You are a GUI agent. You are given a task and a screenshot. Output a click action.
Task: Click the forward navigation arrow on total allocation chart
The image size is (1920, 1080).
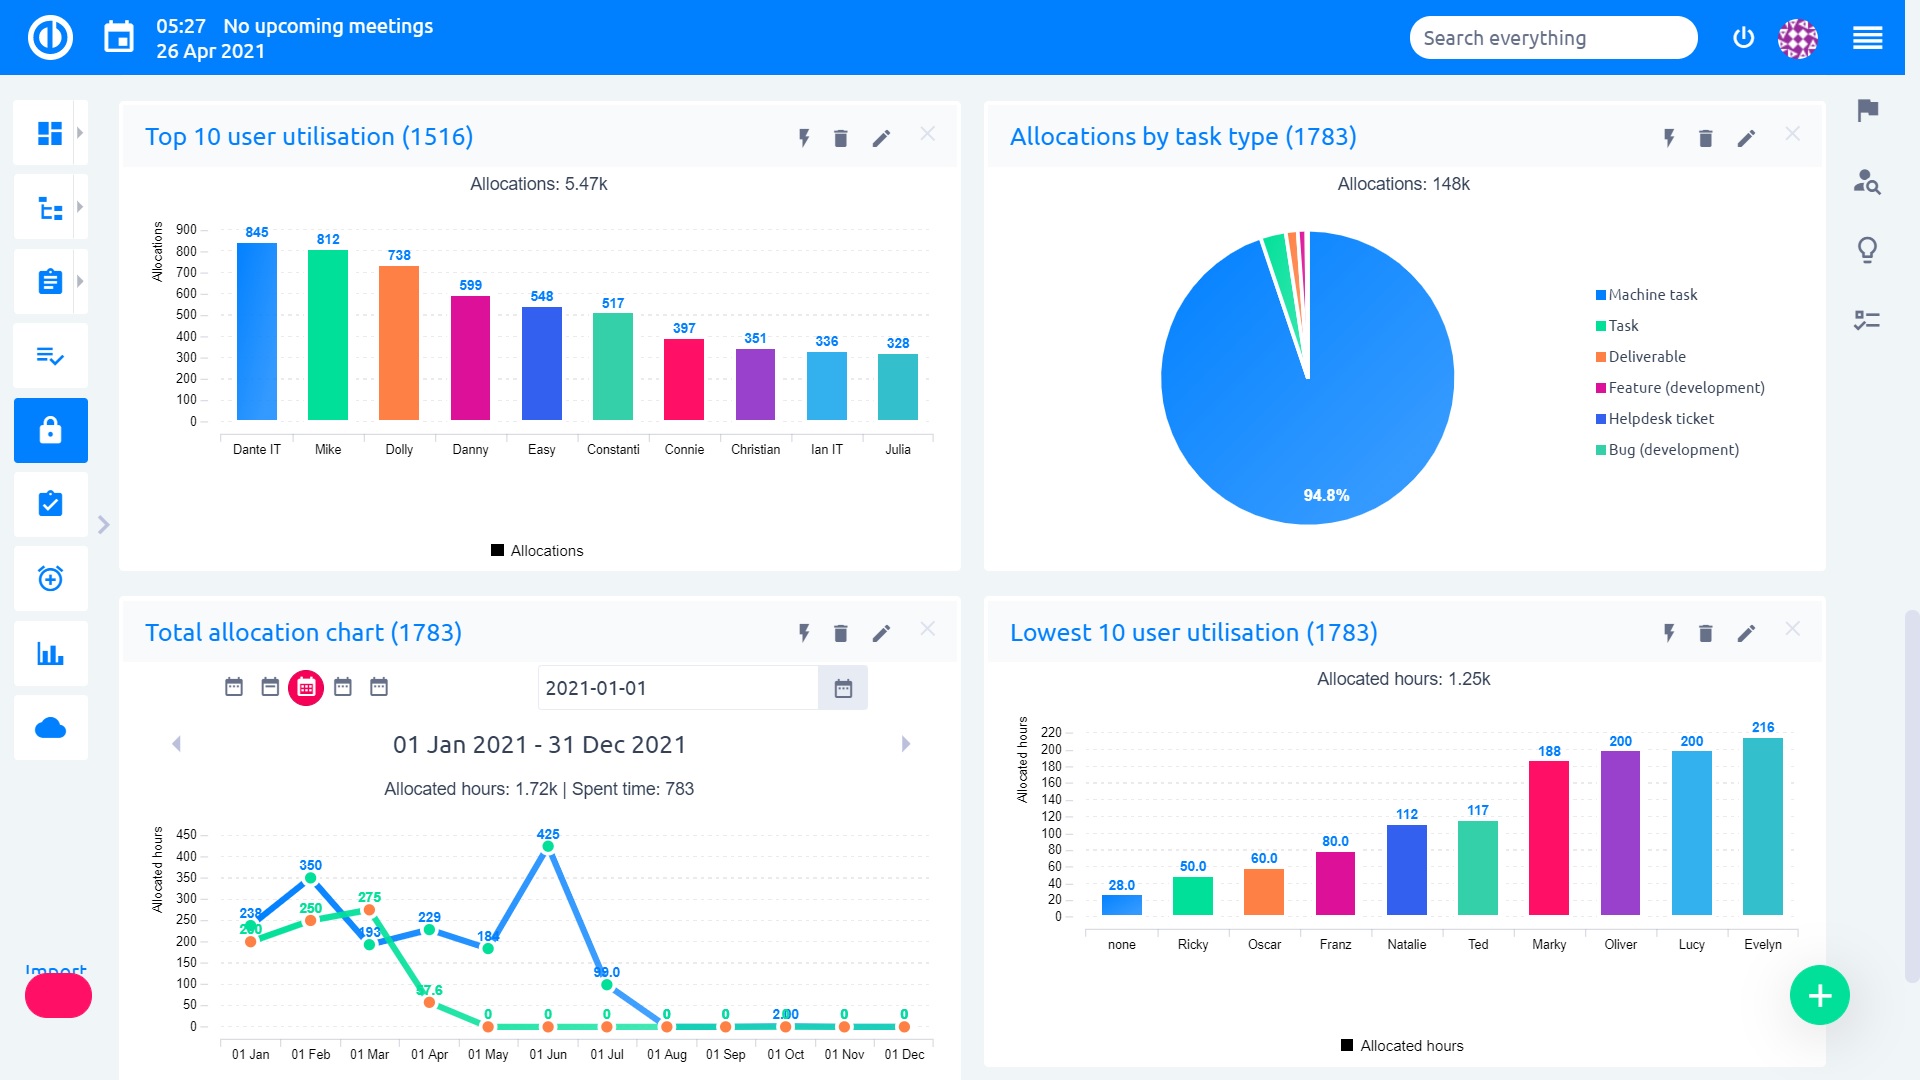[905, 744]
